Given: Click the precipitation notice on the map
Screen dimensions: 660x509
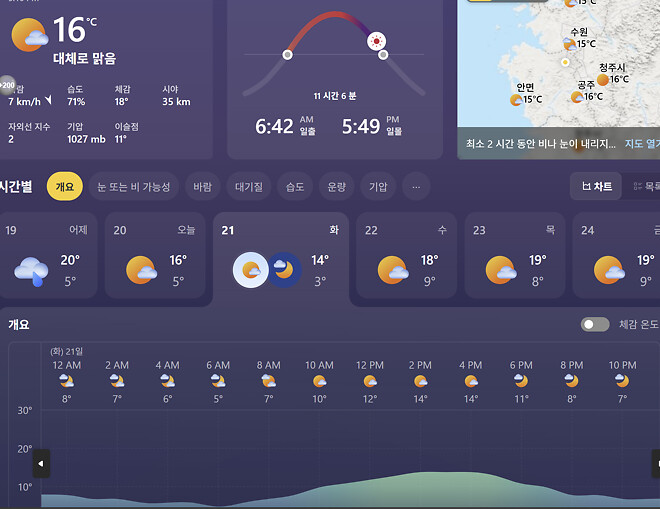Looking at the screenshot, I should click(x=540, y=144).
